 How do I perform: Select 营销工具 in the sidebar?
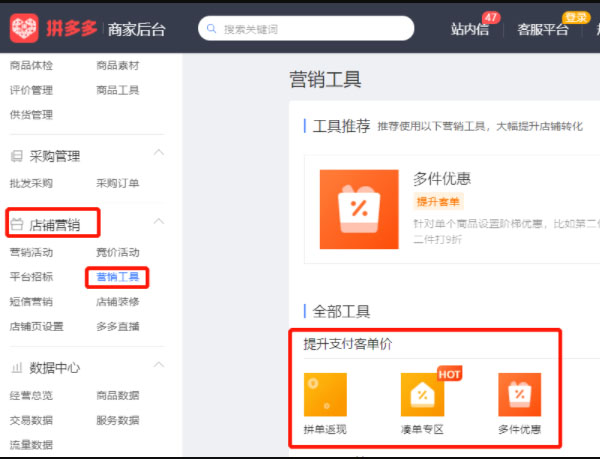118,277
